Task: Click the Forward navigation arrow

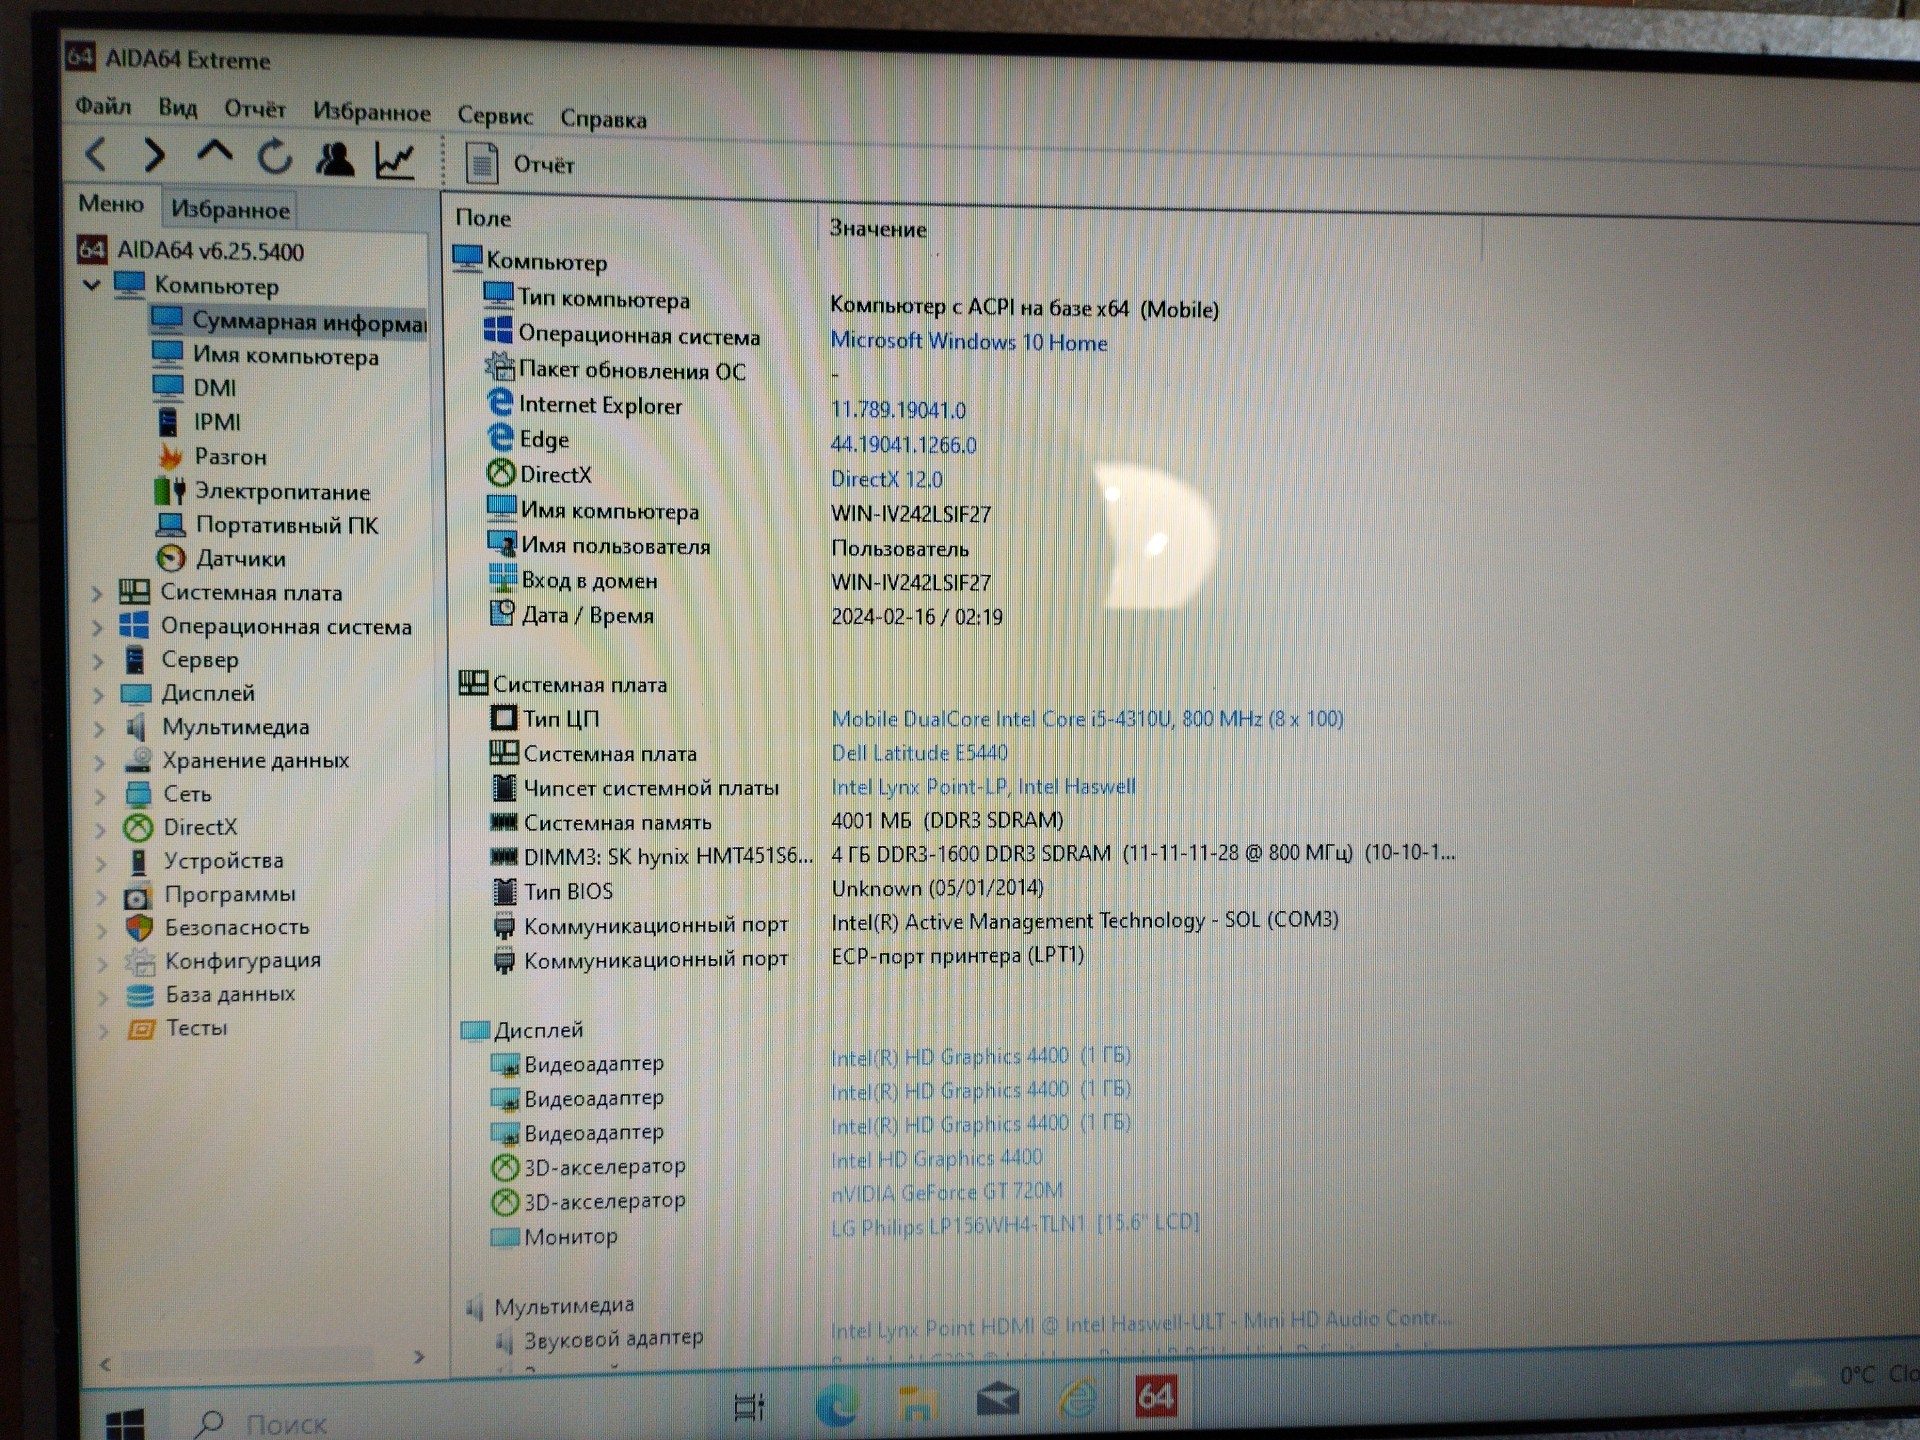Action: pyautogui.click(x=153, y=155)
